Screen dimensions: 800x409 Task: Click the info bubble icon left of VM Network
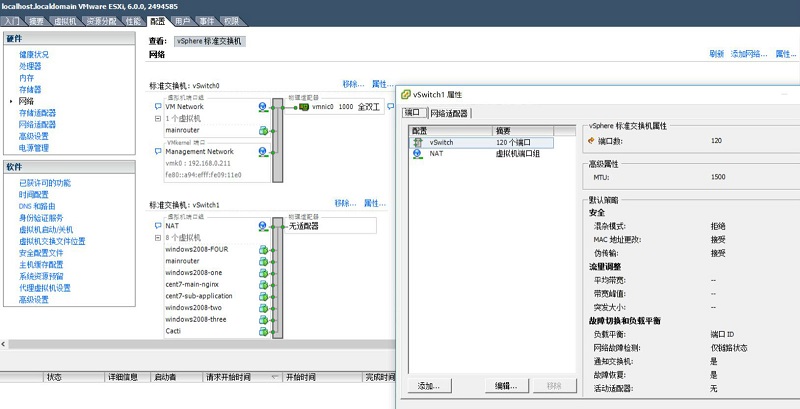158,107
